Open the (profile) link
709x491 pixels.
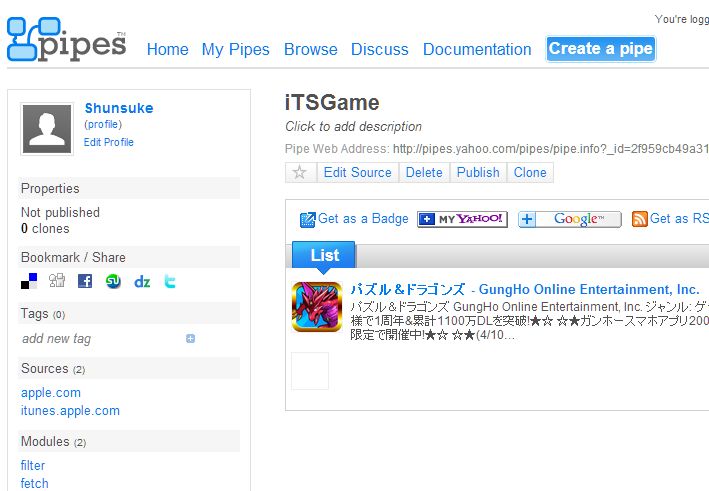[103, 124]
